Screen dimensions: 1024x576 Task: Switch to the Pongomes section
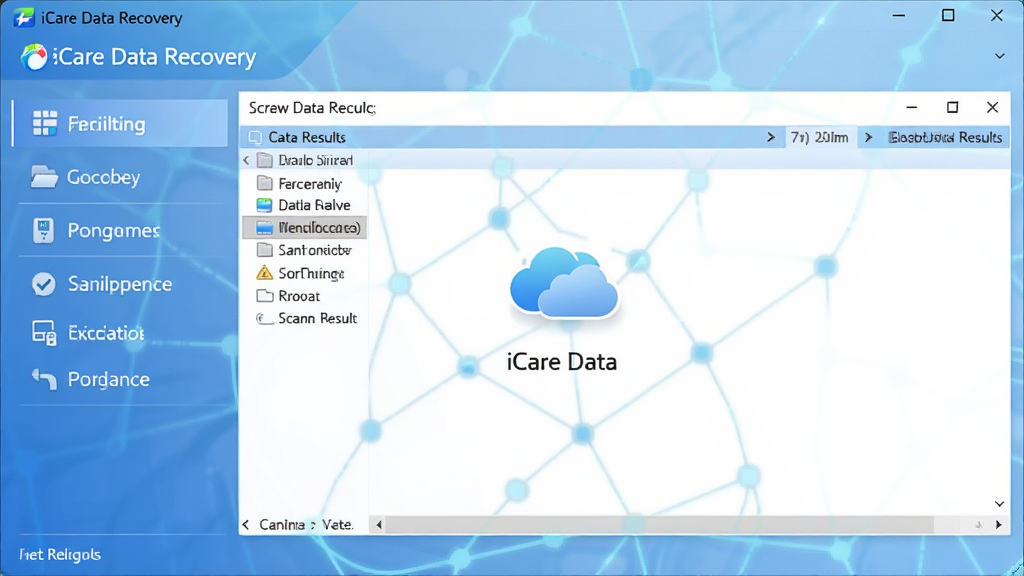tap(120, 231)
